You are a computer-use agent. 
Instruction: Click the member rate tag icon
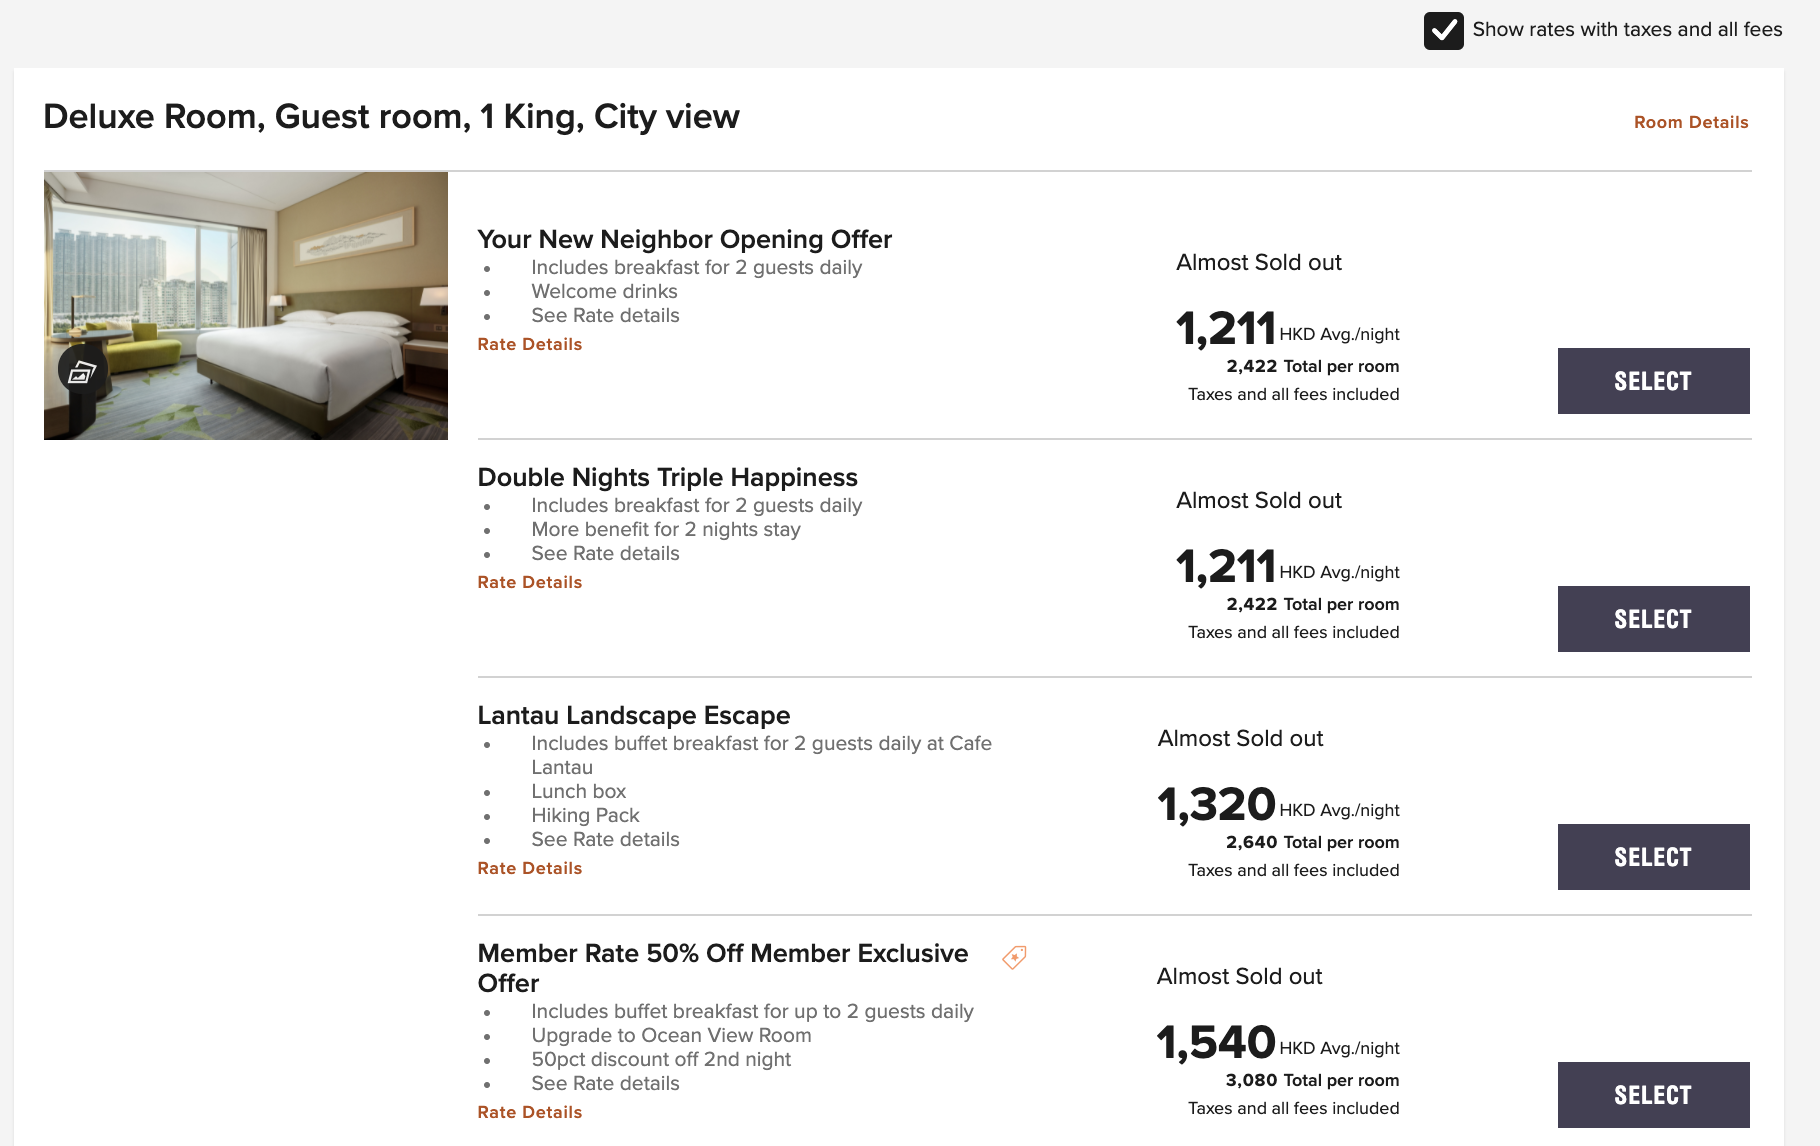[1014, 957]
